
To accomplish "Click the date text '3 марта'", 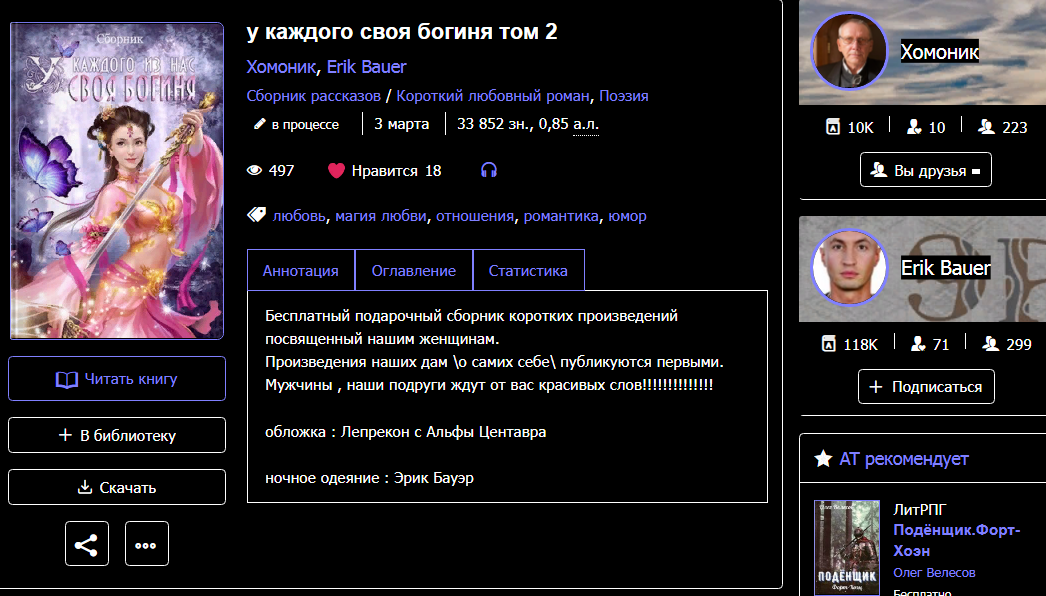I will [402, 124].
